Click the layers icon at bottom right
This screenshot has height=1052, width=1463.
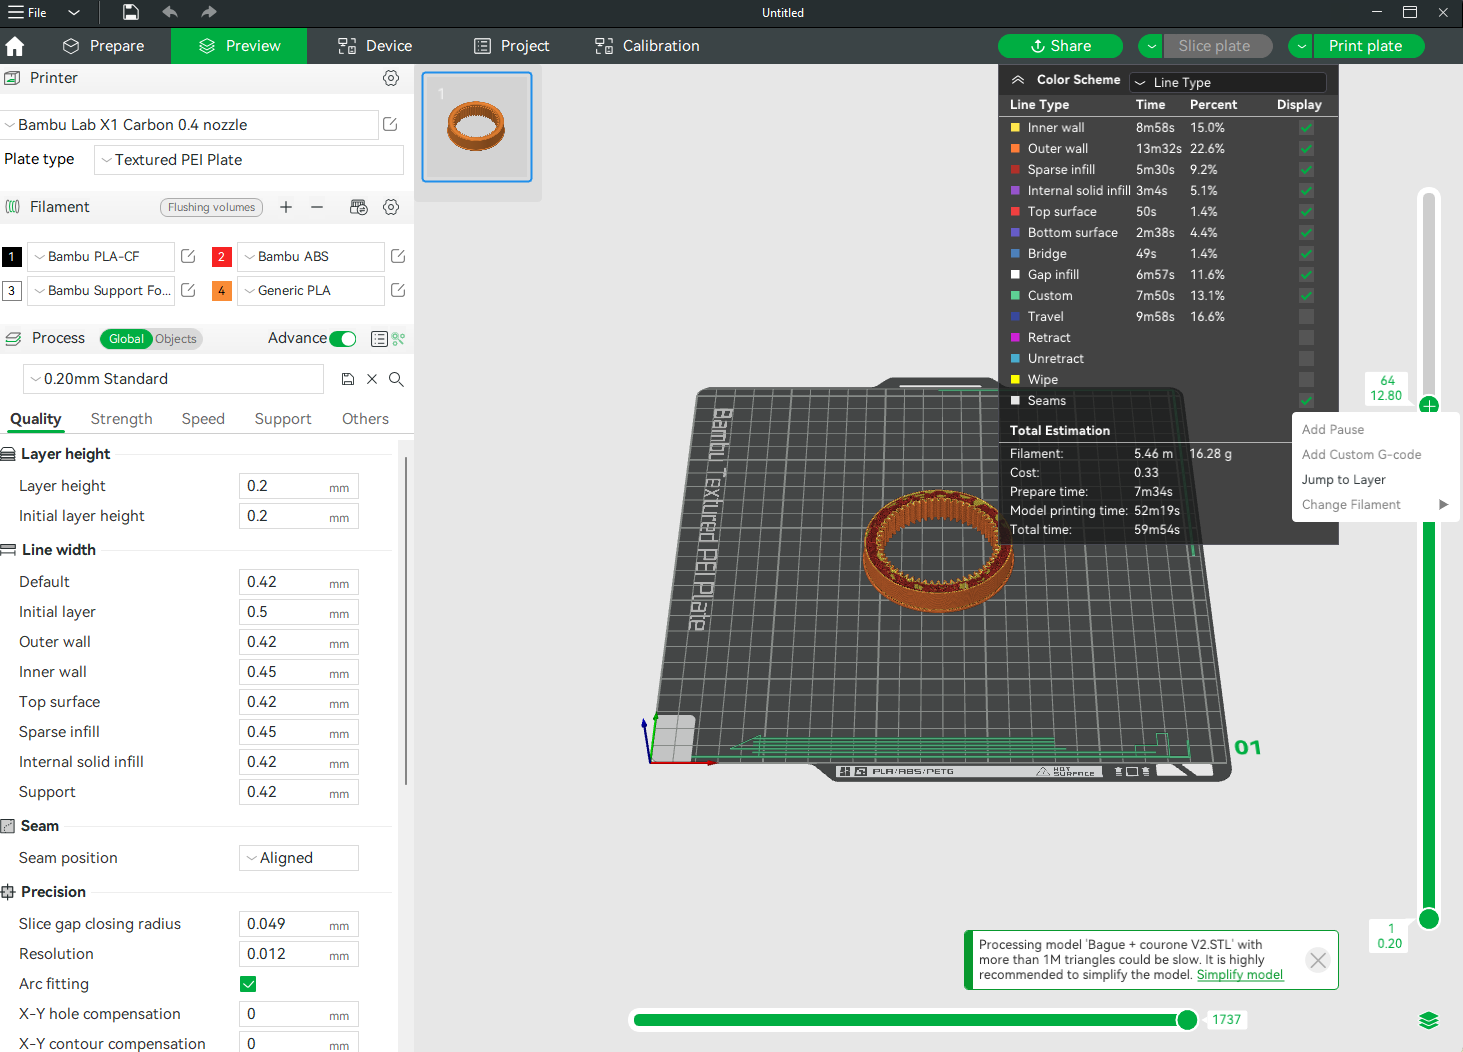coord(1428,1020)
